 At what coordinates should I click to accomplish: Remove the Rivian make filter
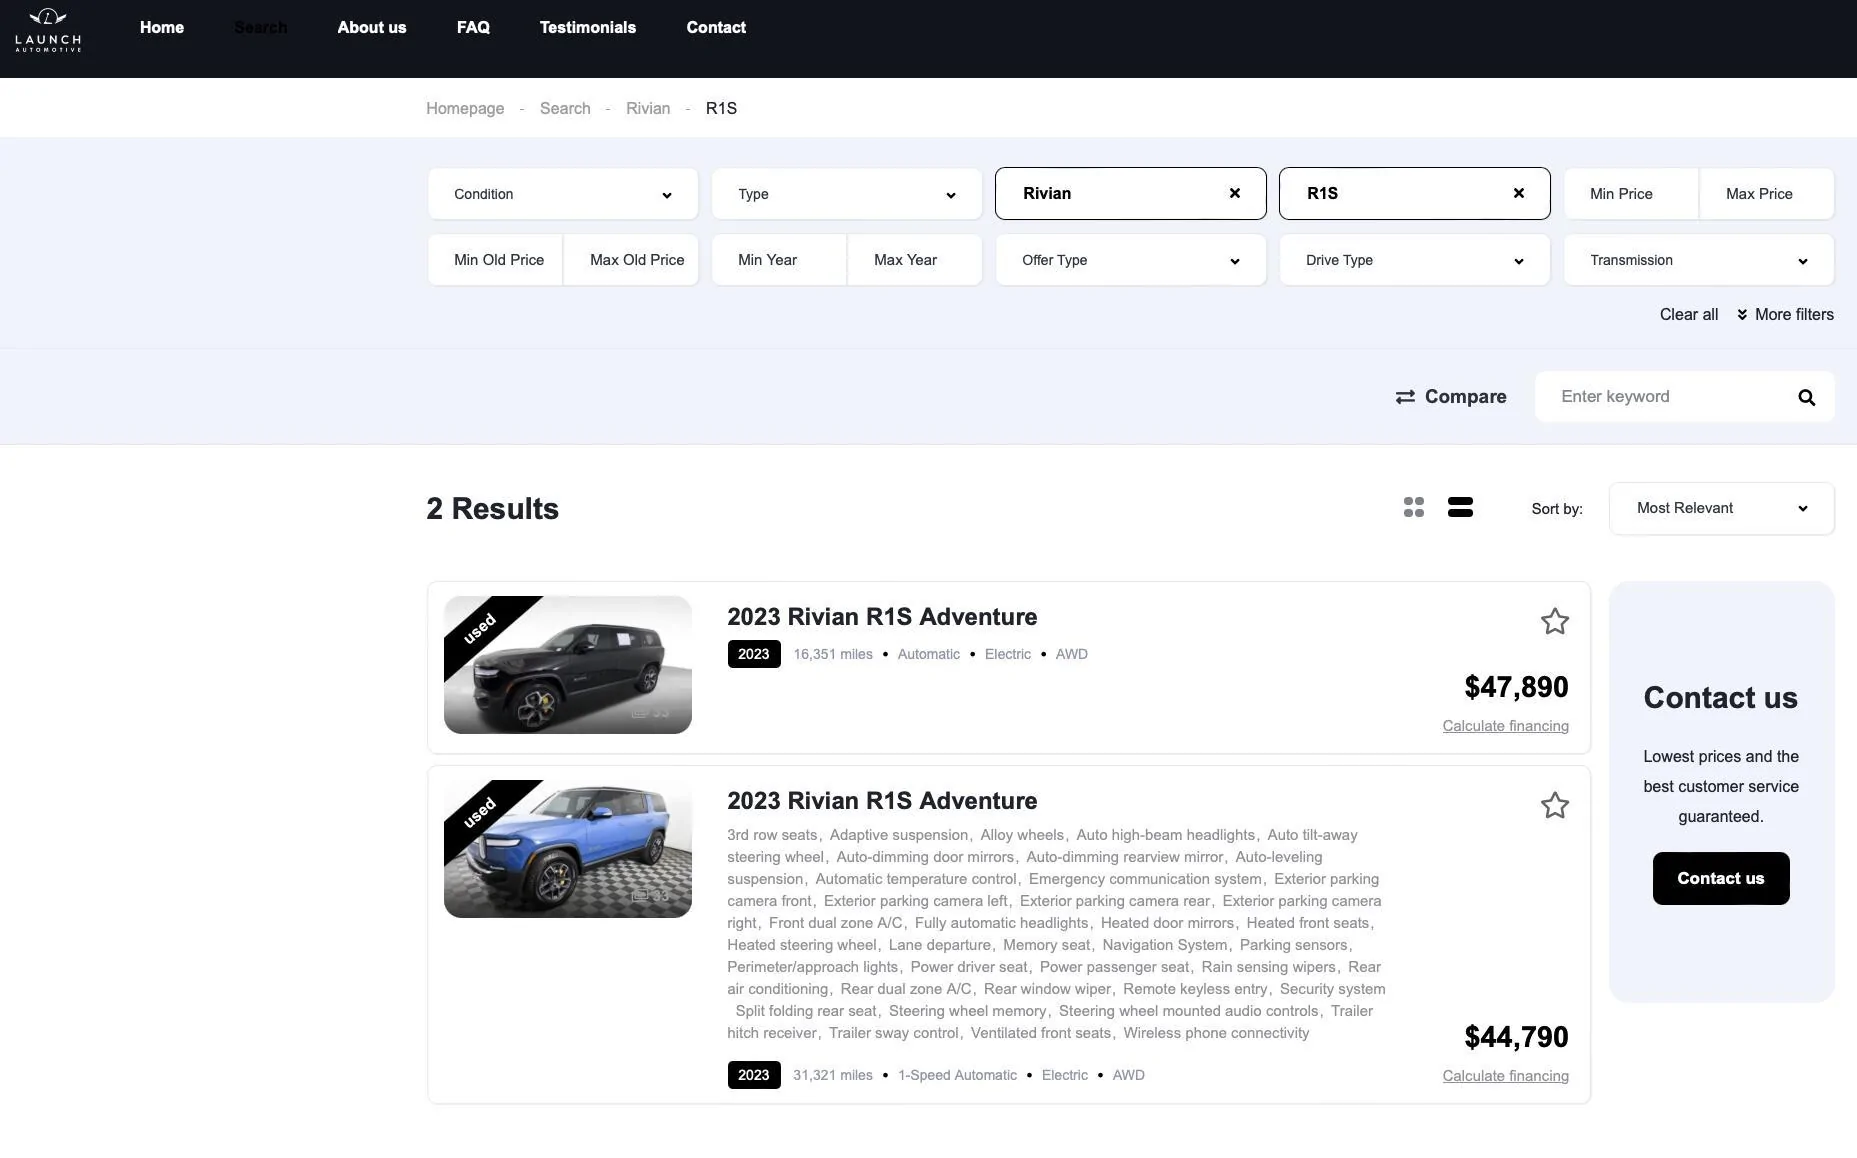coord(1235,194)
